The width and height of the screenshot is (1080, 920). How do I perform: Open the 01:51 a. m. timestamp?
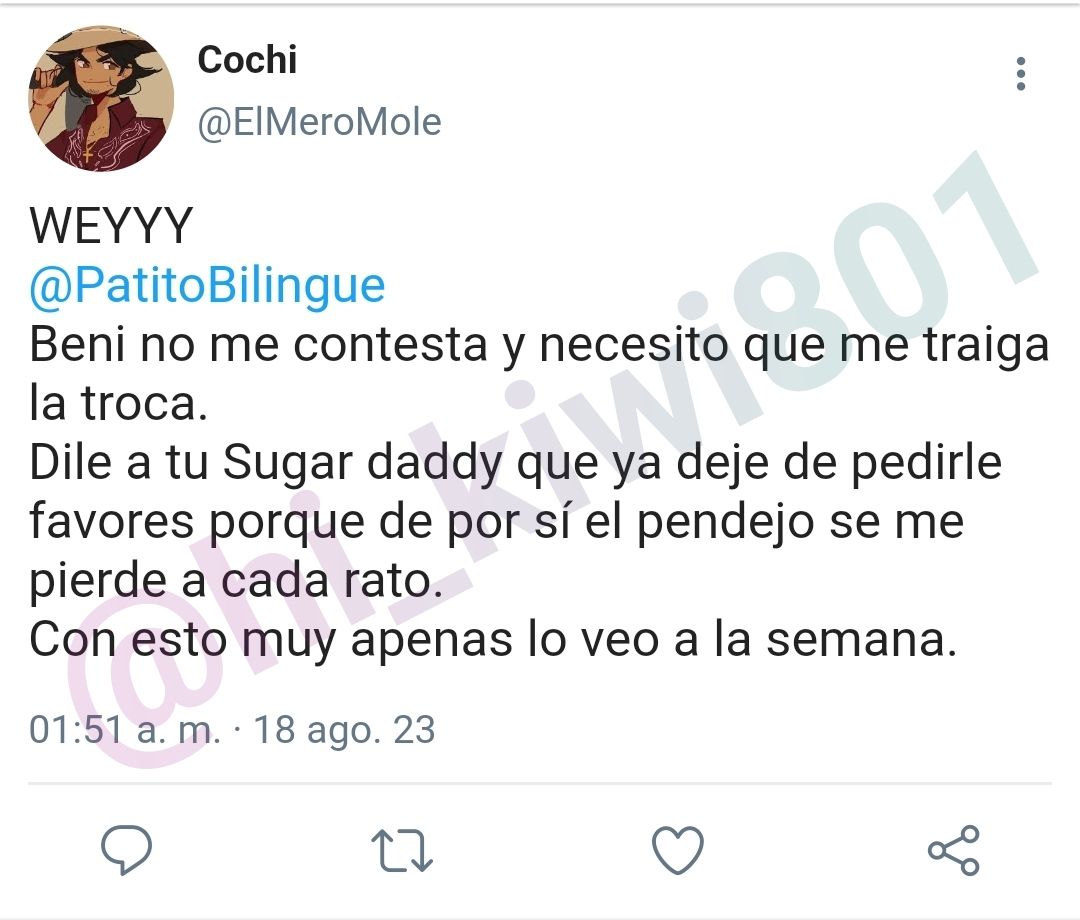pos(125,730)
